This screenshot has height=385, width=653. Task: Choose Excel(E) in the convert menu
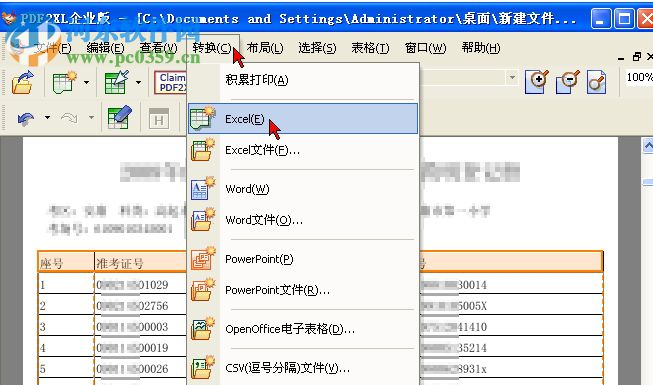(303, 119)
